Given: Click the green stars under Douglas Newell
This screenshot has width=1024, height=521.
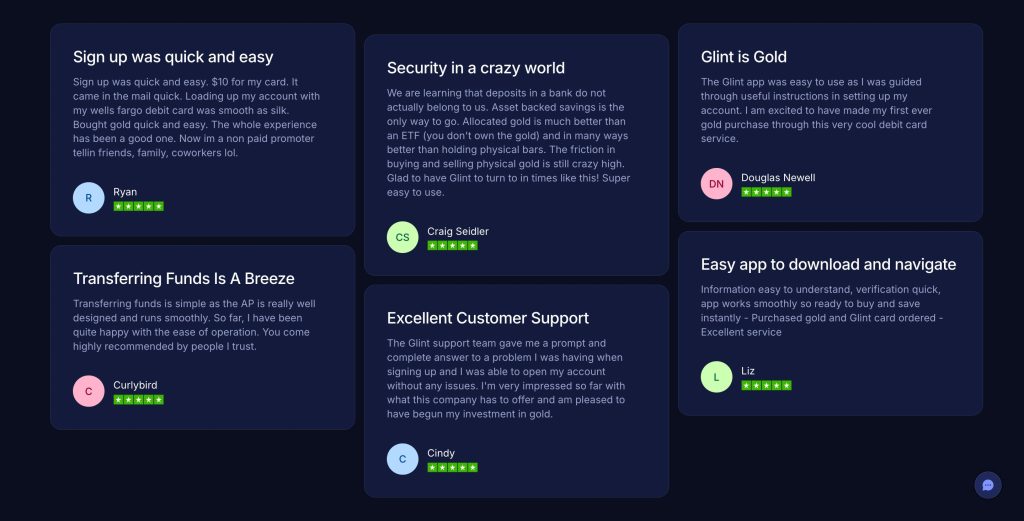Looking at the screenshot, I should pos(766,192).
